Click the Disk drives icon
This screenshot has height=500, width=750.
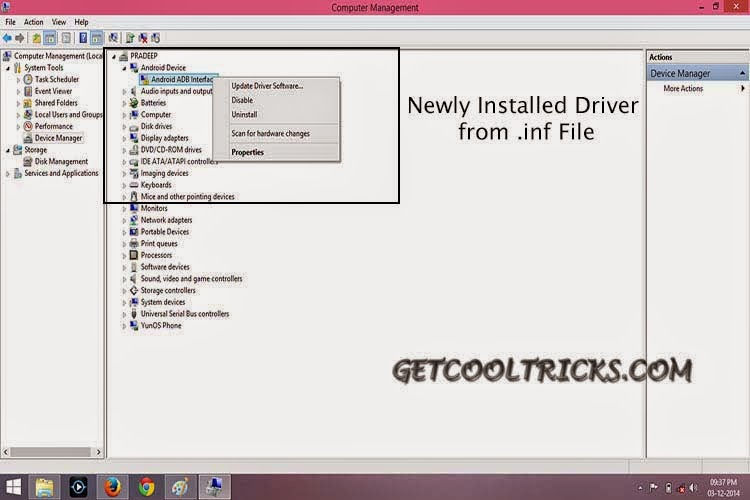point(134,126)
